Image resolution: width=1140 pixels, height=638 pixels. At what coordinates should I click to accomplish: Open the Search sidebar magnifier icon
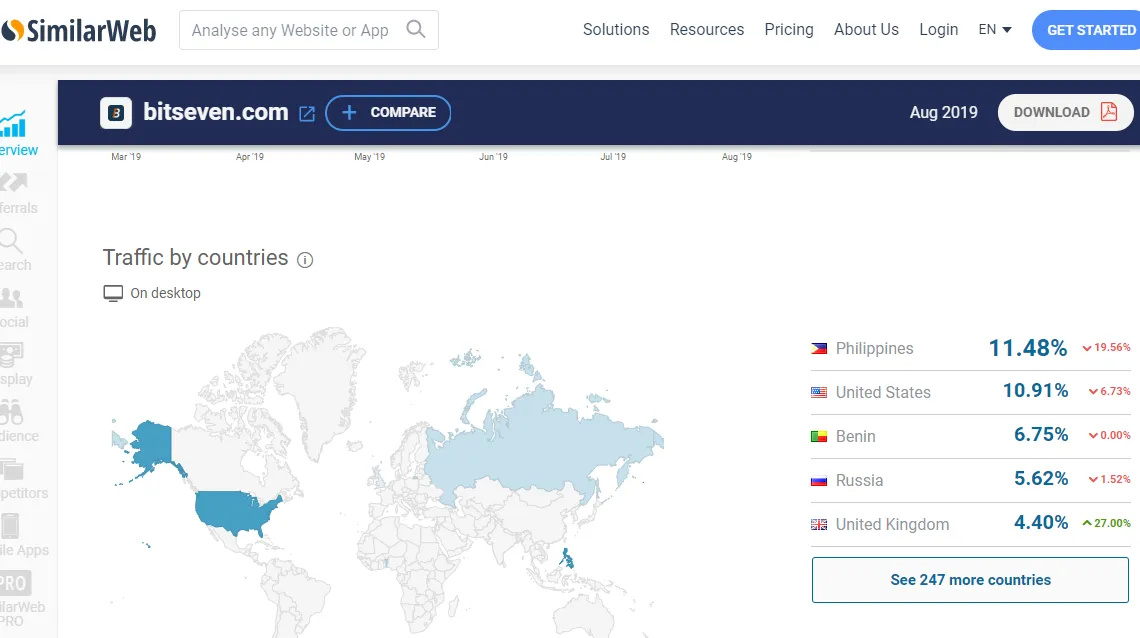point(11,240)
